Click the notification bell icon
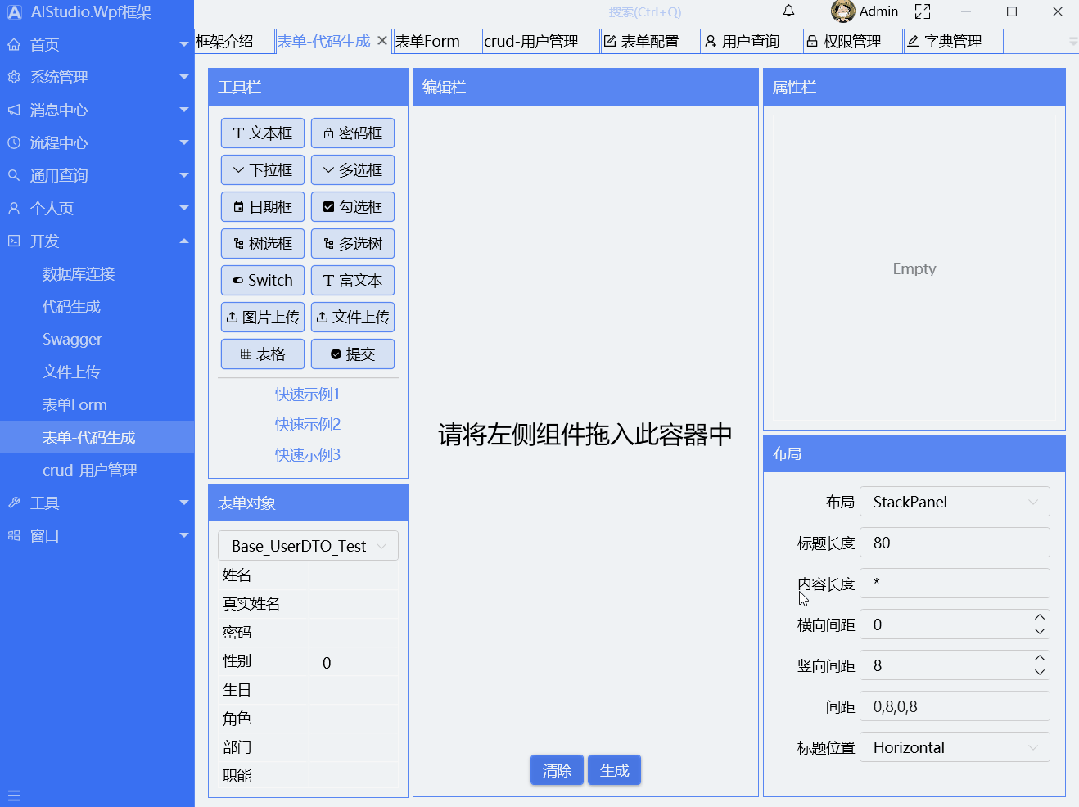The width and height of the screenshot is (1079, 807). [789, 11]
